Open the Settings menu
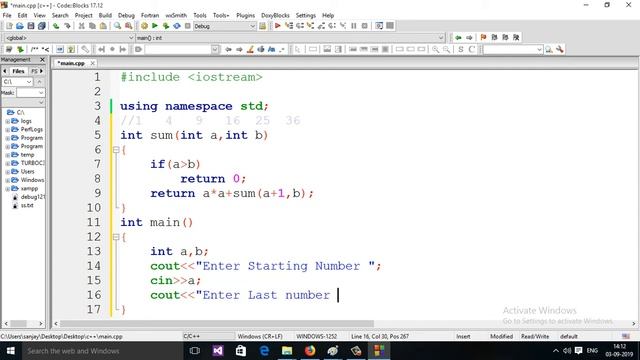Screen dimensions: 640x360 [306, 16]
